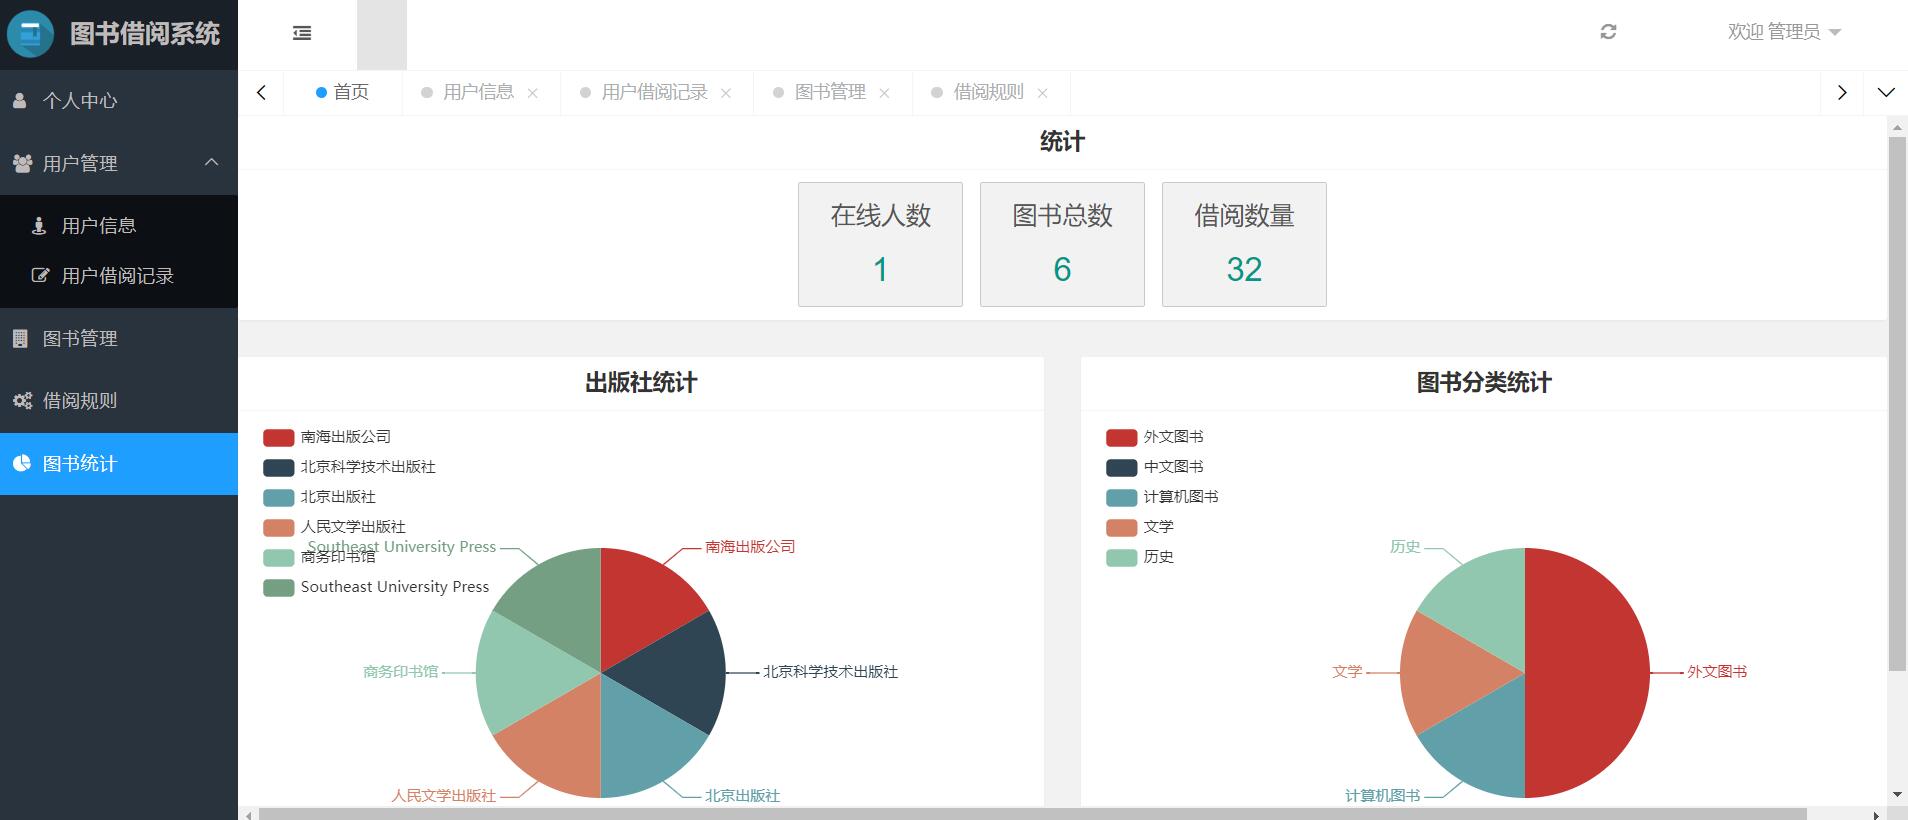Image resolution: width=1908 pixels, height=820 pixels.
Task: Click the gears icon beside 借阅规则
Action: (x=22, y=400)
